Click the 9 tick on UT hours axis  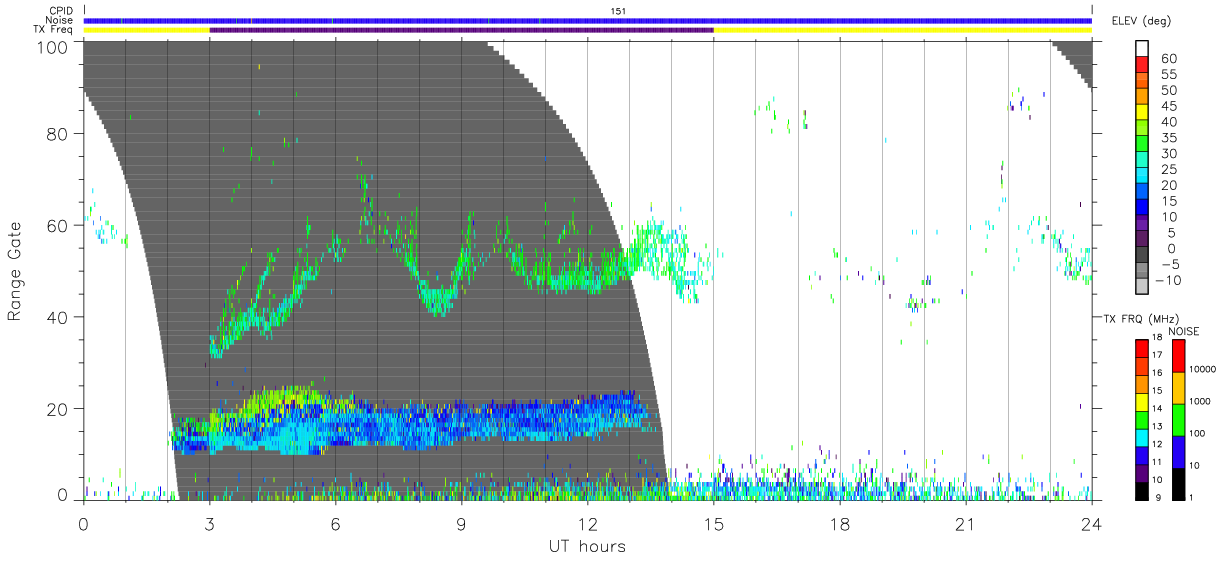coord(462,523)
